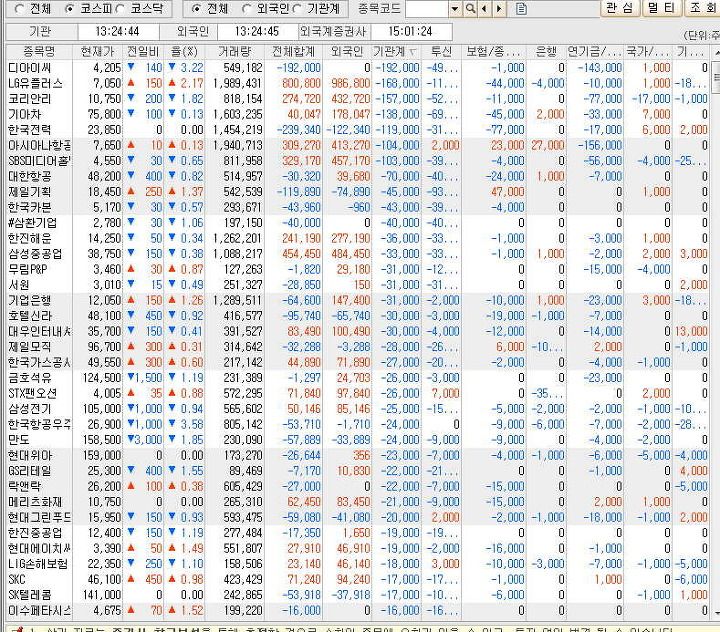Select the 한국전력 stock row

tap(358, 130)
